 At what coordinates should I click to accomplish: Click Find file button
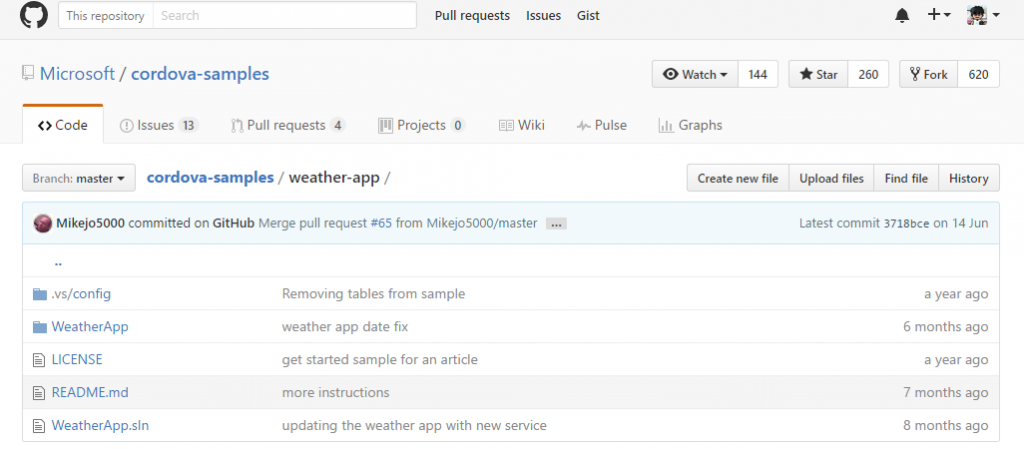click(x=906, y=178)
